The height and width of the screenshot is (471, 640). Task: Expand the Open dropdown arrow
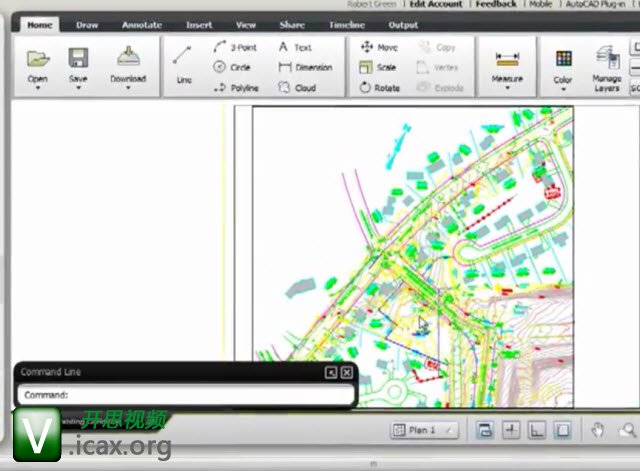point(38,87)
